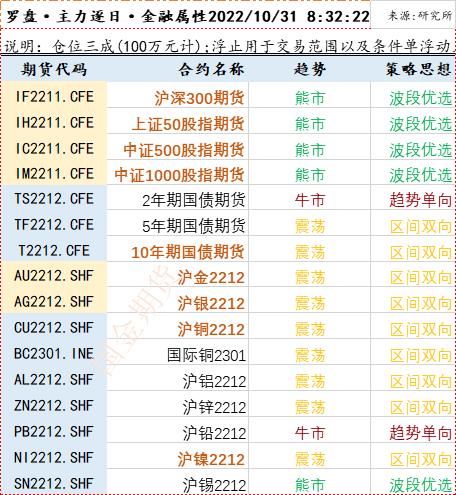Select contract name 沪银2212

211,303
